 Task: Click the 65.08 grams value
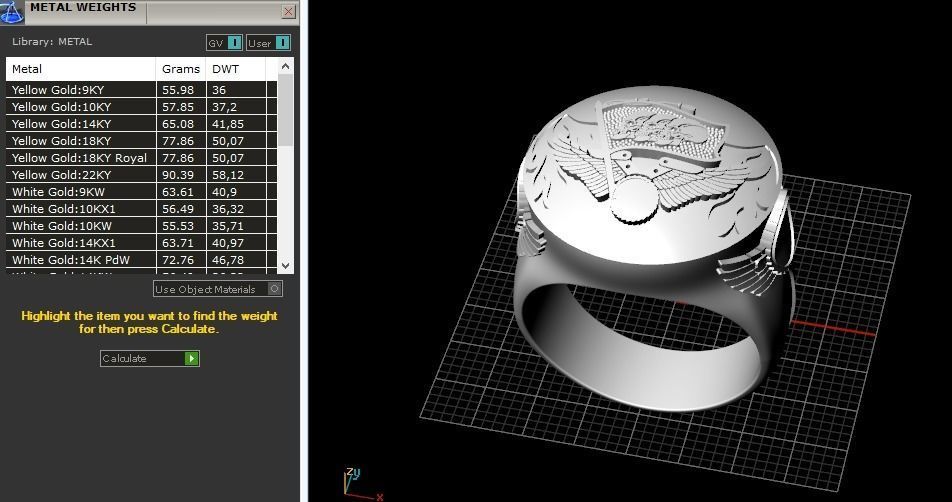178,124
